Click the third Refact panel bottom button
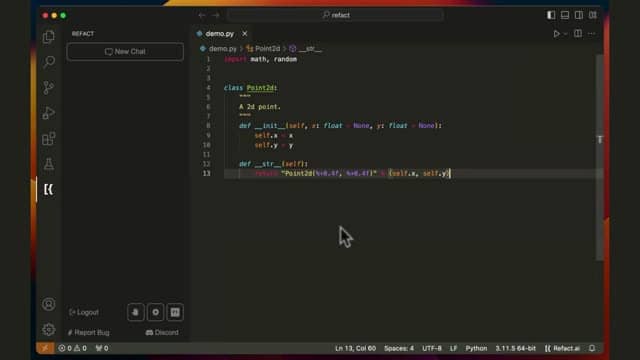Viewport: 640px width, 360px height. [175, 312]
